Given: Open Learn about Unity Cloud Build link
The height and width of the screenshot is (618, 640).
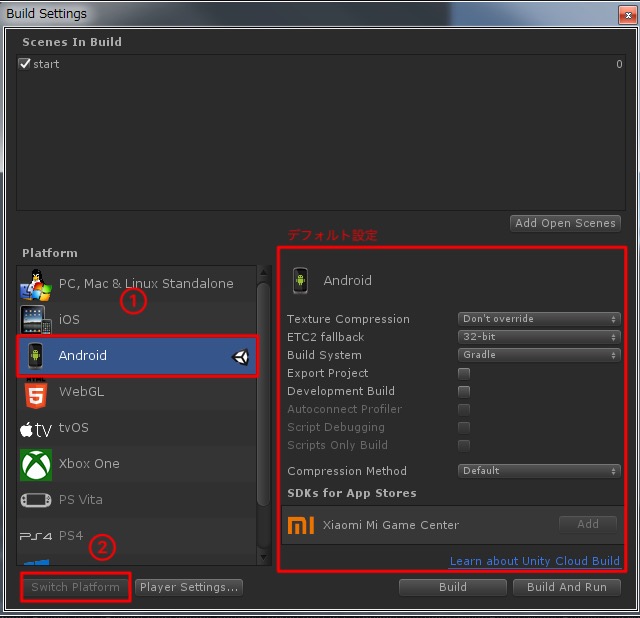Looking at the screenshot, I should tap(535, 561).
